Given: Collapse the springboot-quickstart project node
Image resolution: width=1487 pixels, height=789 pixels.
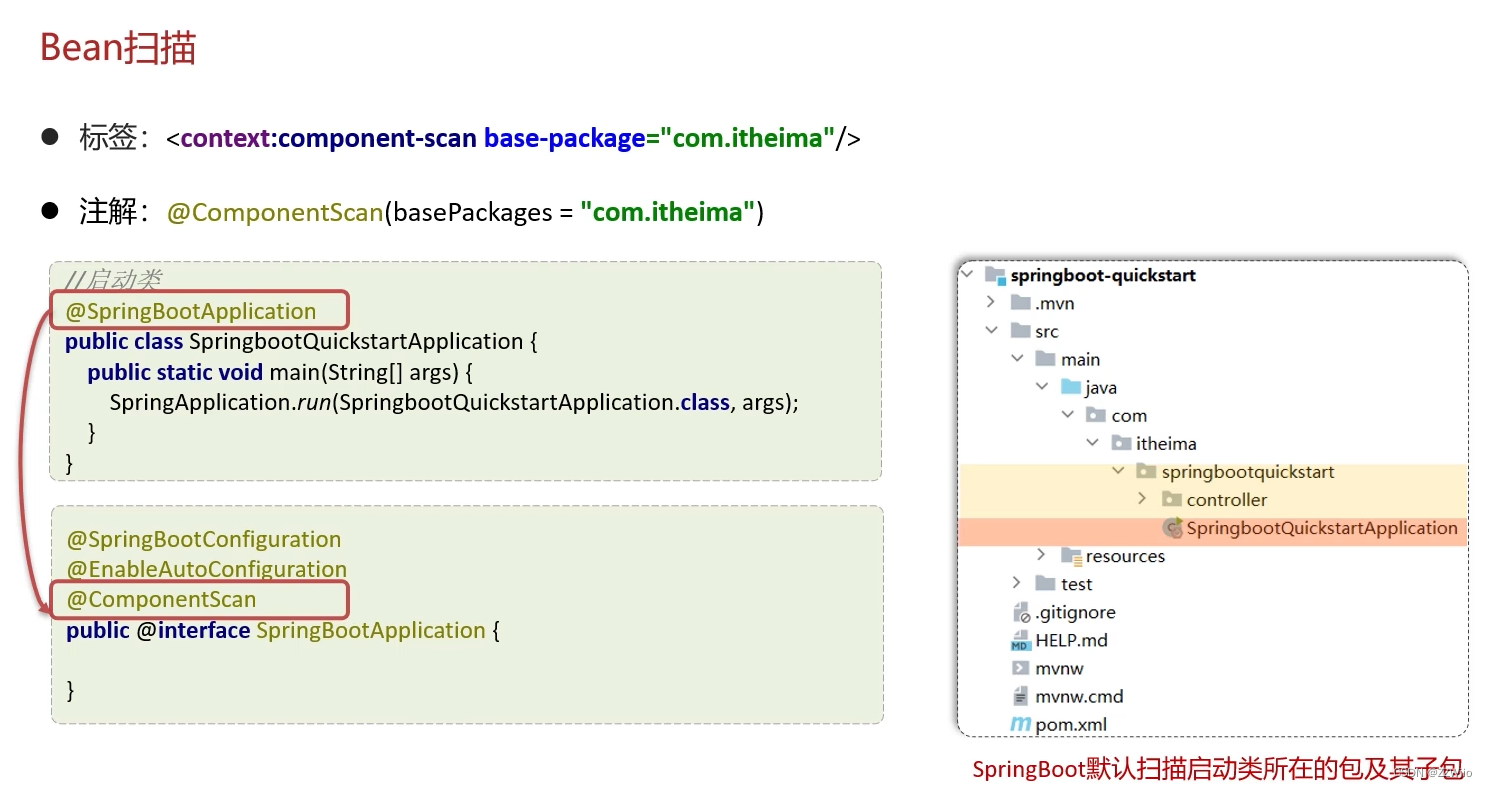Looking at the screenshot, I should [966, 274].
